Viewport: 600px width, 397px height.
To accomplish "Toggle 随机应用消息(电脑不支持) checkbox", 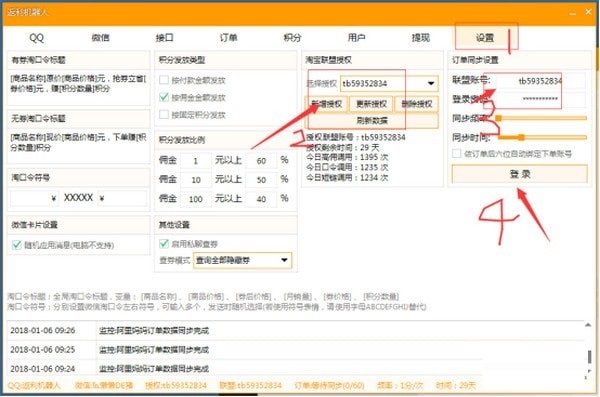I will (x=16, y=245).
